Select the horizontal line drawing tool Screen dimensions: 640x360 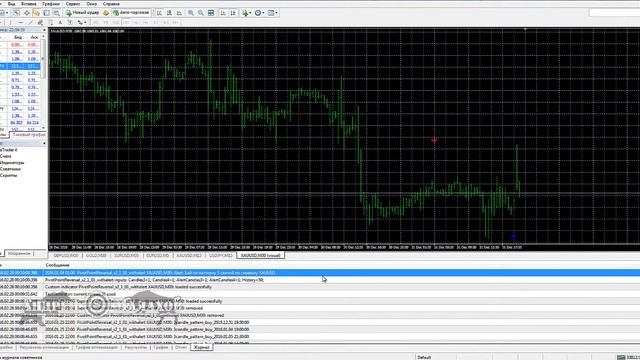point(20,22)
